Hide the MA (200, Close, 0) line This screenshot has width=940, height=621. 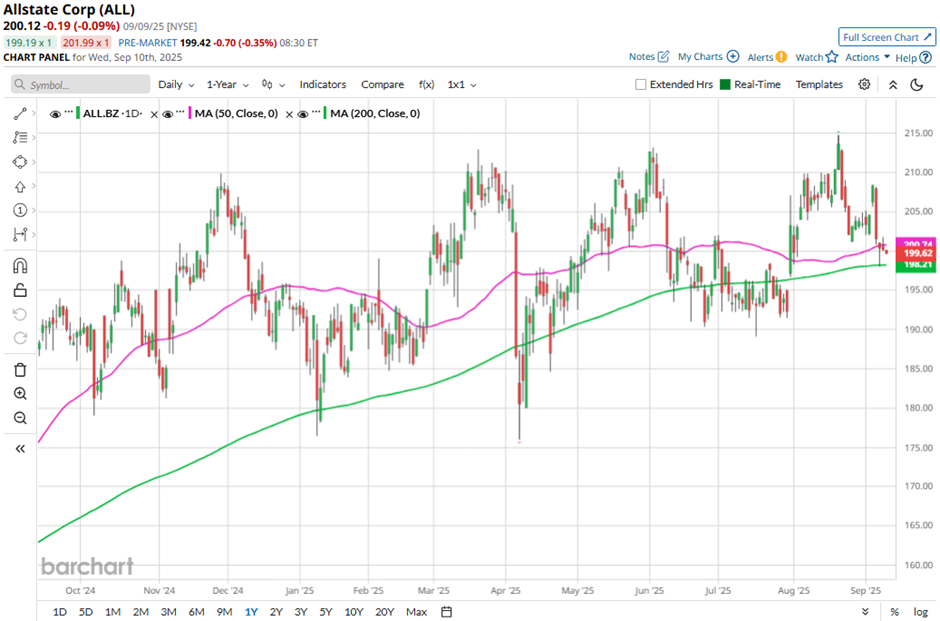tap(303, 114)
